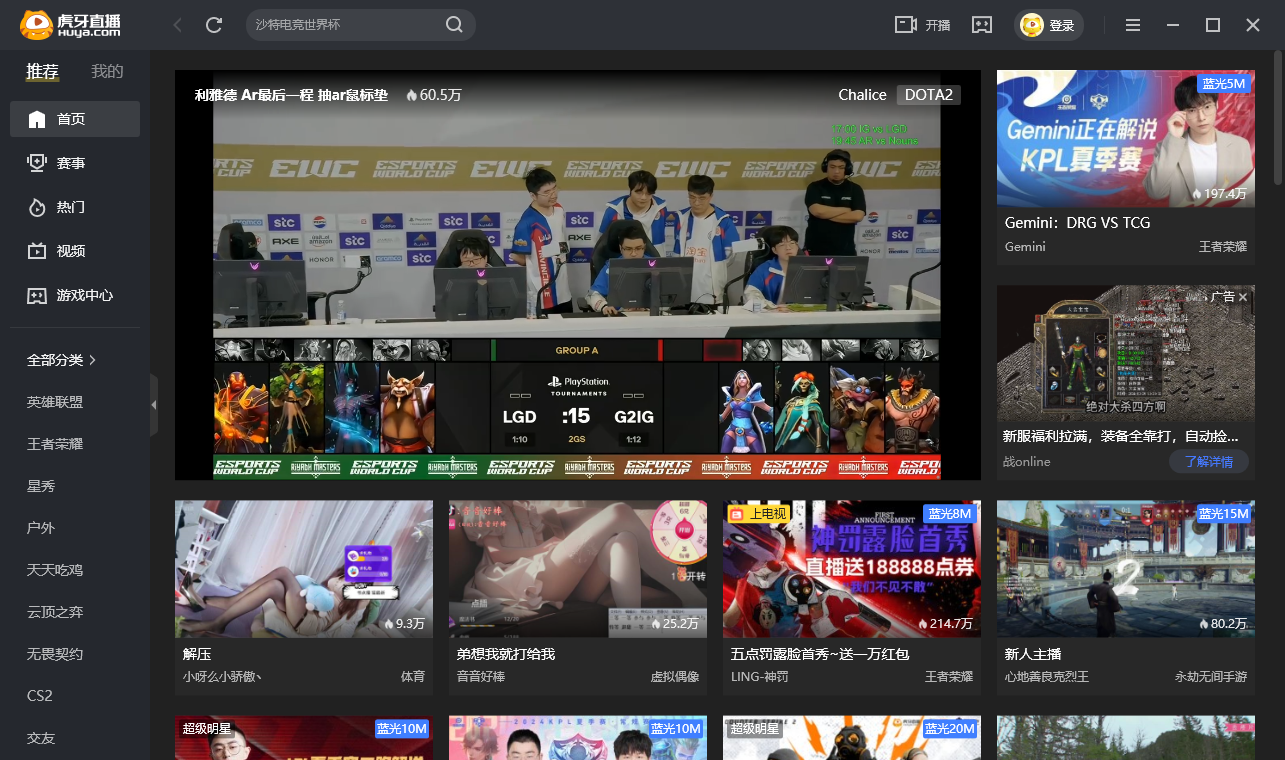
Task: Open 视频 in the sidebar
Action: [75, 251]
